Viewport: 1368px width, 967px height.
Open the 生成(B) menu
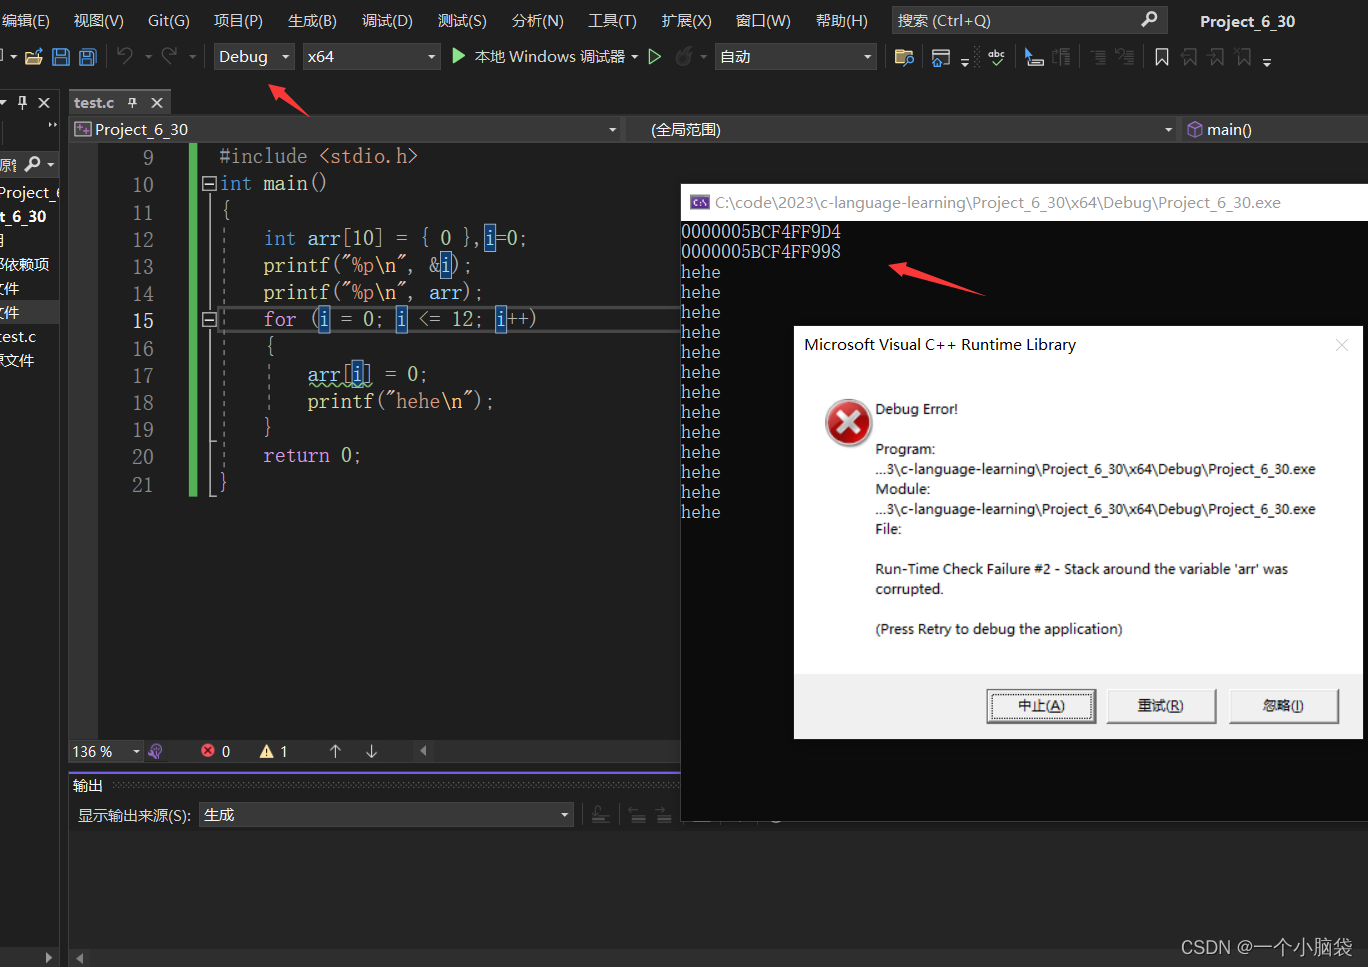[x=312, y=20]
